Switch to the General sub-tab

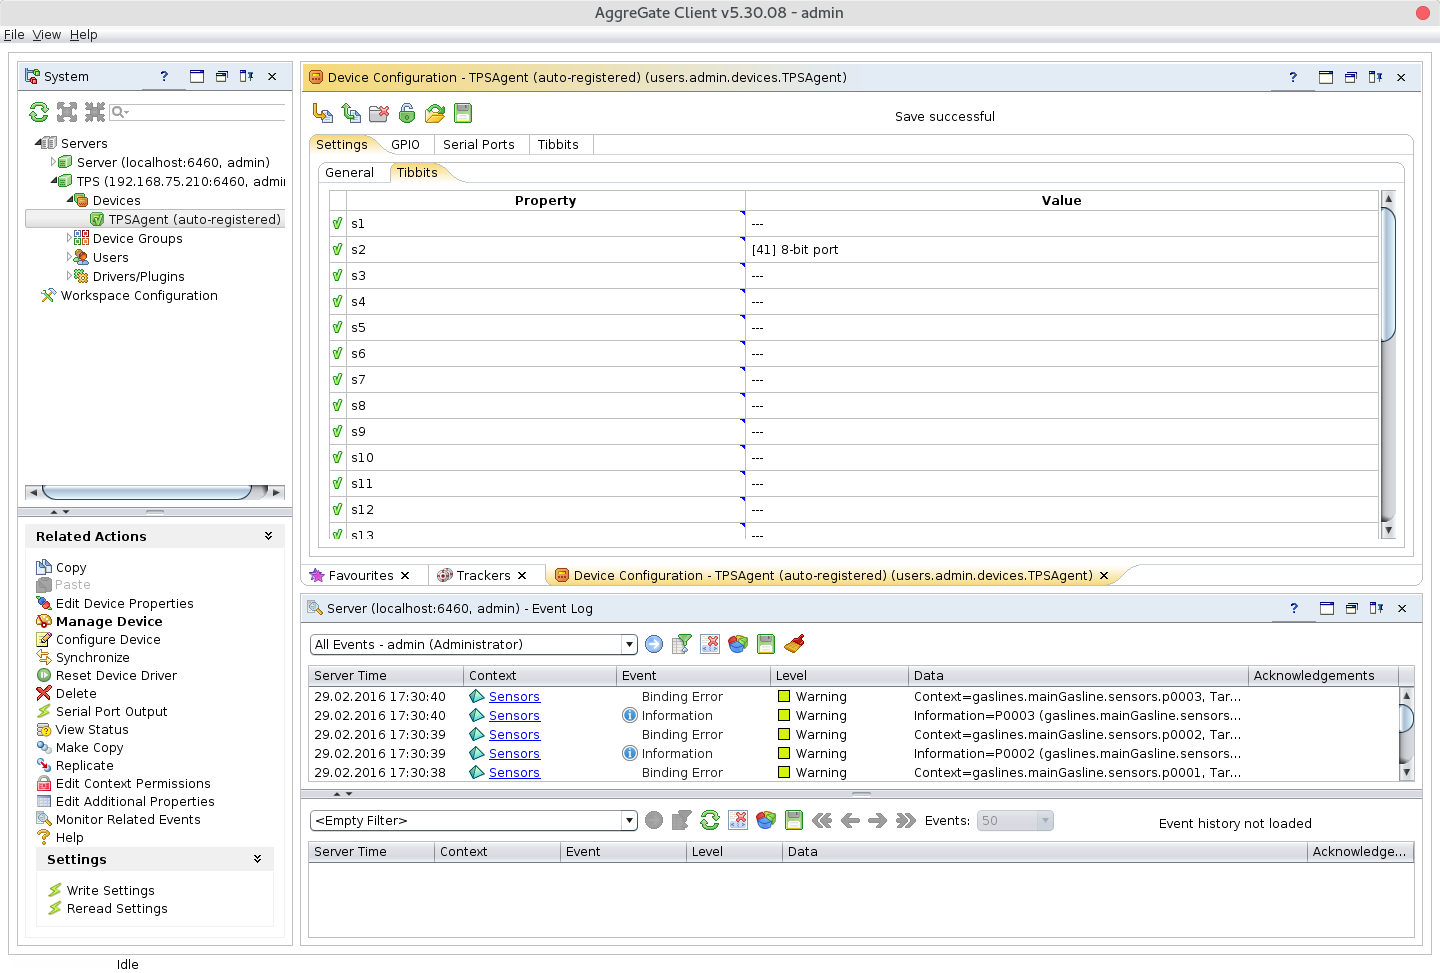pyautogui.click(x=350, y=172)
